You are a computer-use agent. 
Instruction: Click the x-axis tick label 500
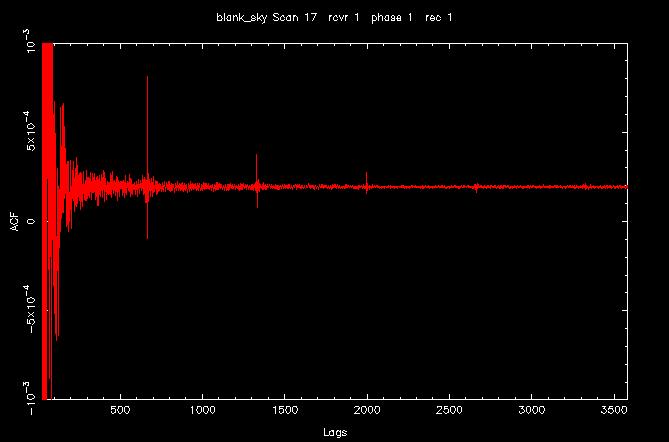tap(121, 410)
